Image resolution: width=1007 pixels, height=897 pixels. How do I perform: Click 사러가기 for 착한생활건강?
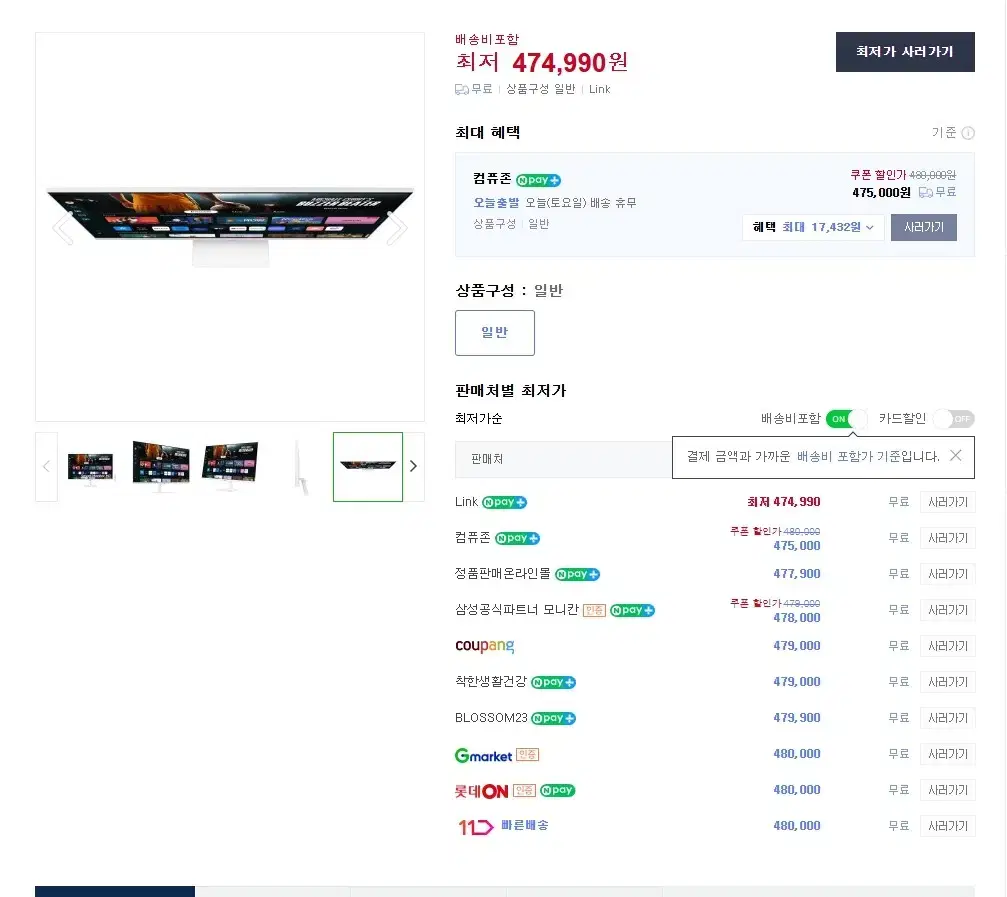click(x=947, y=682)
